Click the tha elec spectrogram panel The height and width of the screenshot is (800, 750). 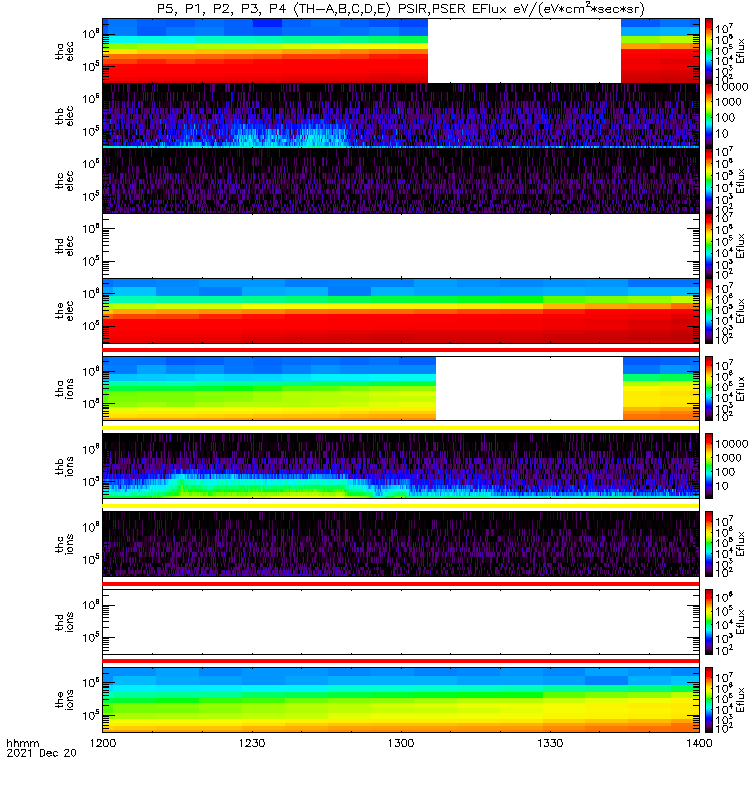click(x=401, y=51)
